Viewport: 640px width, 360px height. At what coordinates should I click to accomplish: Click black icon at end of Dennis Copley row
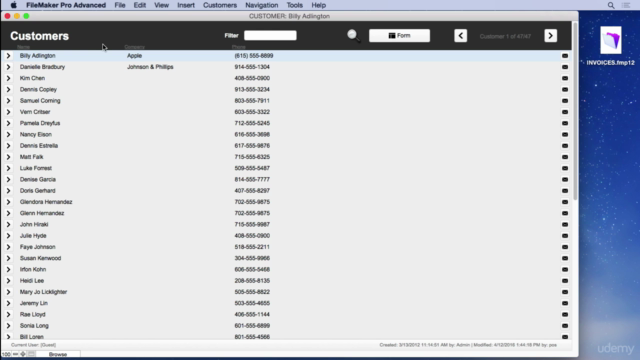click(565, 89)
